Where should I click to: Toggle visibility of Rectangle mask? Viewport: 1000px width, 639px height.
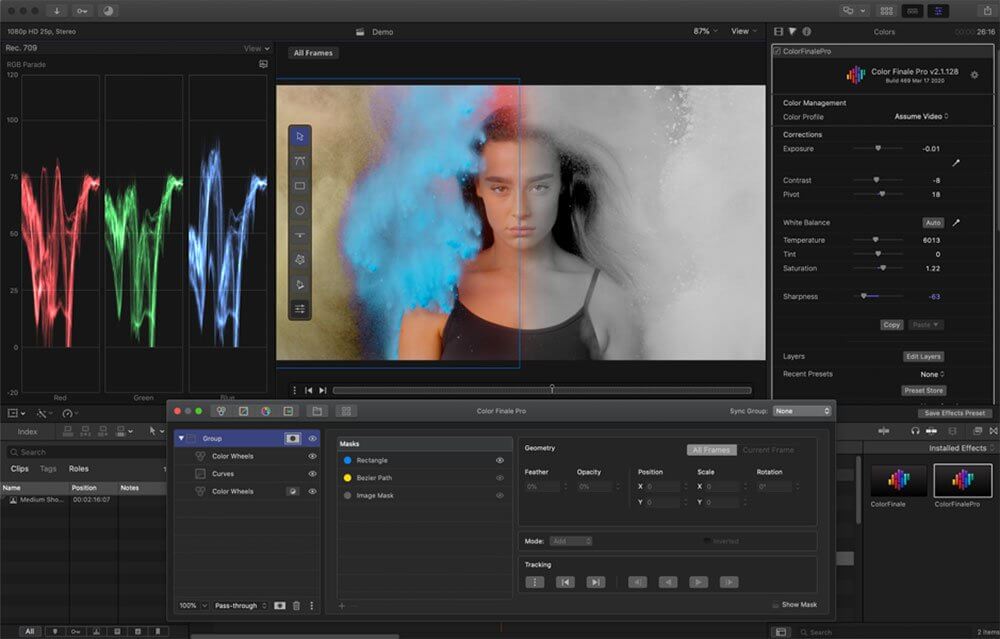499,460
